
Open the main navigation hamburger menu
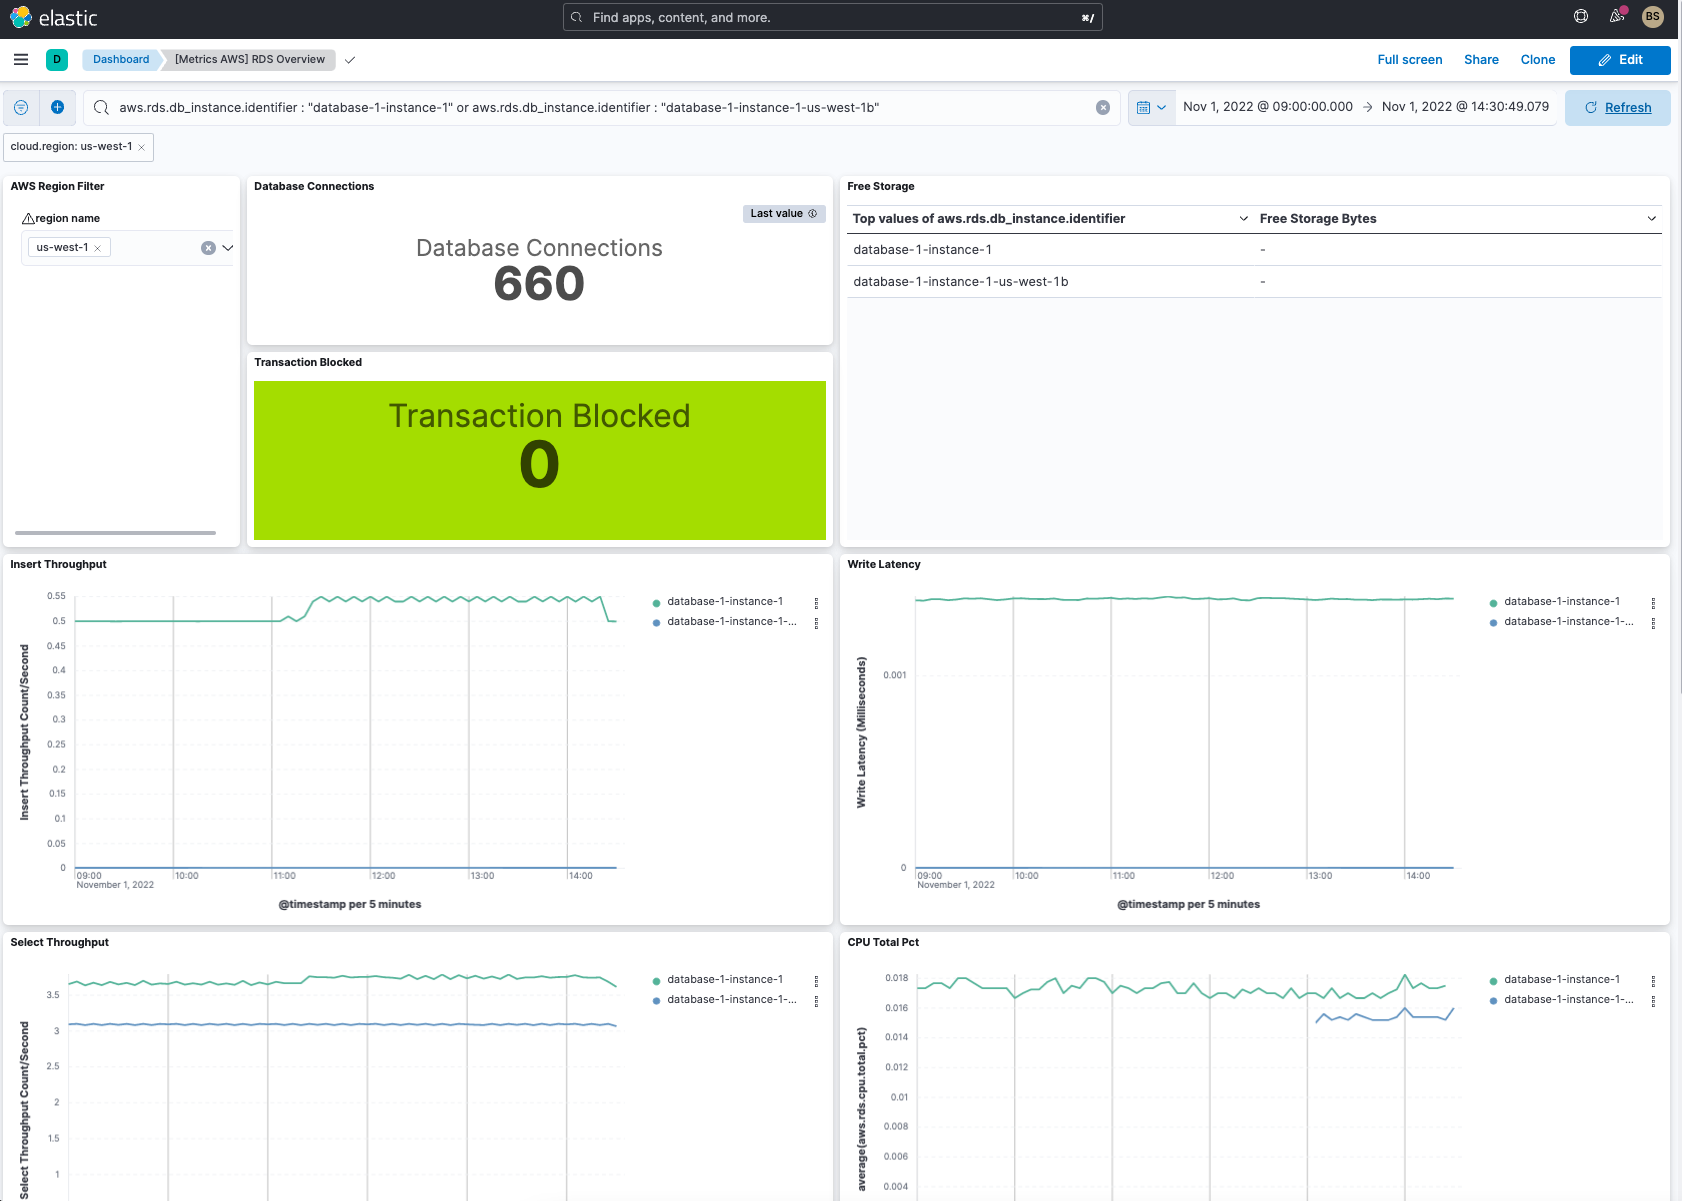[21, 60]
